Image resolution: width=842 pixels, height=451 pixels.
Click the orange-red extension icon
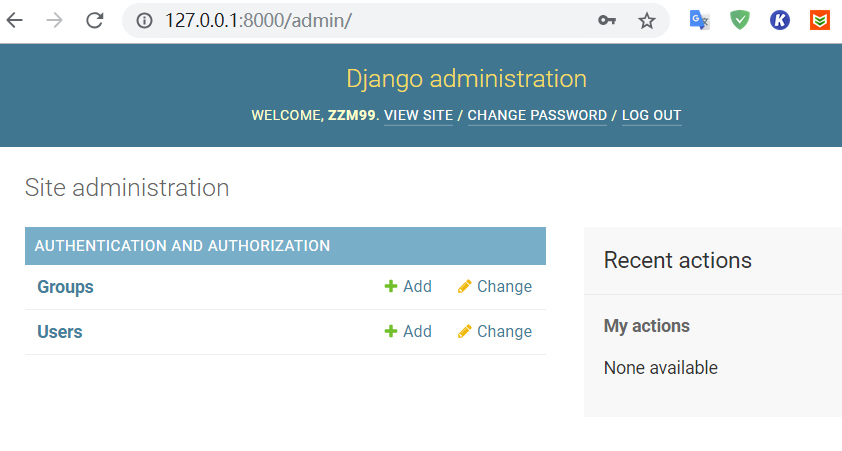click(820, 20)
